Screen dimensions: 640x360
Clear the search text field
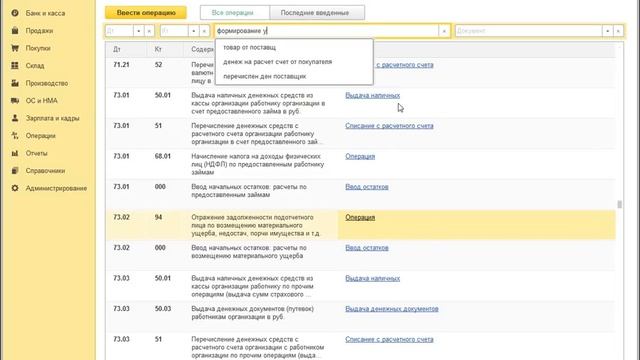pos(444,31)
